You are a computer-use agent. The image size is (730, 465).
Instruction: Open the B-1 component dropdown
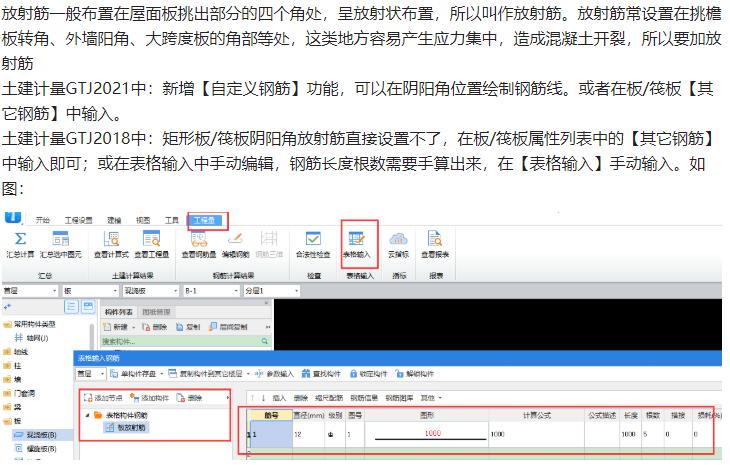click(x=211, y=291)
